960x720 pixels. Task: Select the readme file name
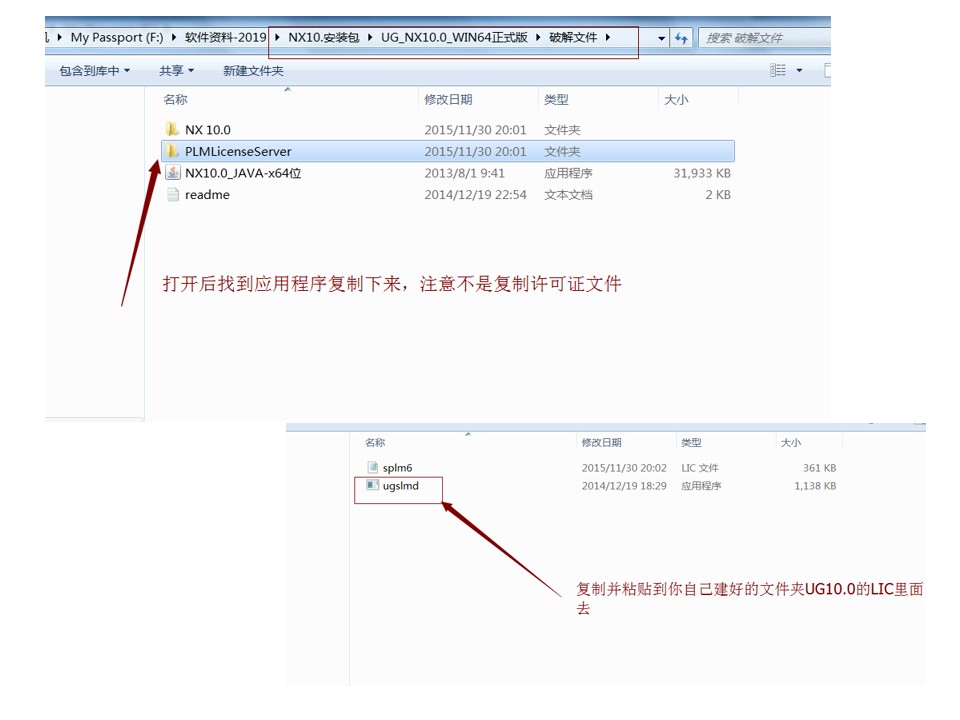[x=208, y=195]
